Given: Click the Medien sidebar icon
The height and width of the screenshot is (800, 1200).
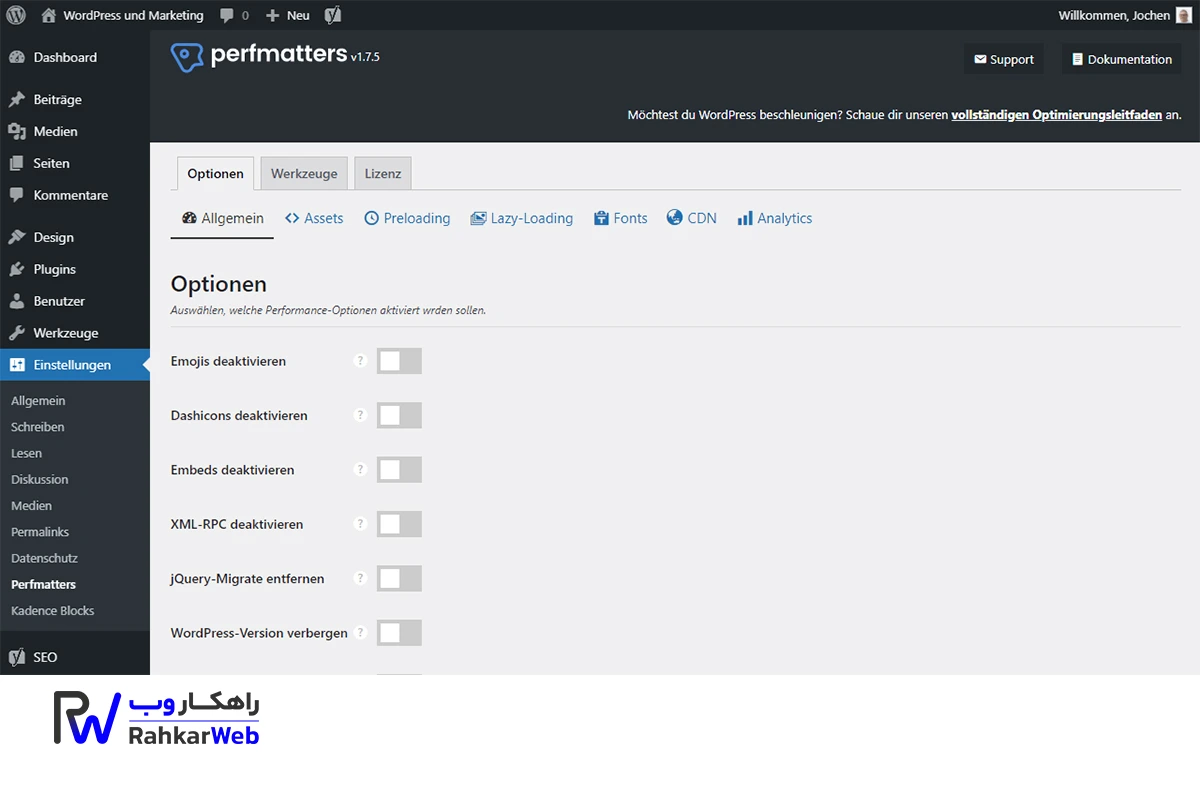Looking at the screenshot, I should point(17,132).
